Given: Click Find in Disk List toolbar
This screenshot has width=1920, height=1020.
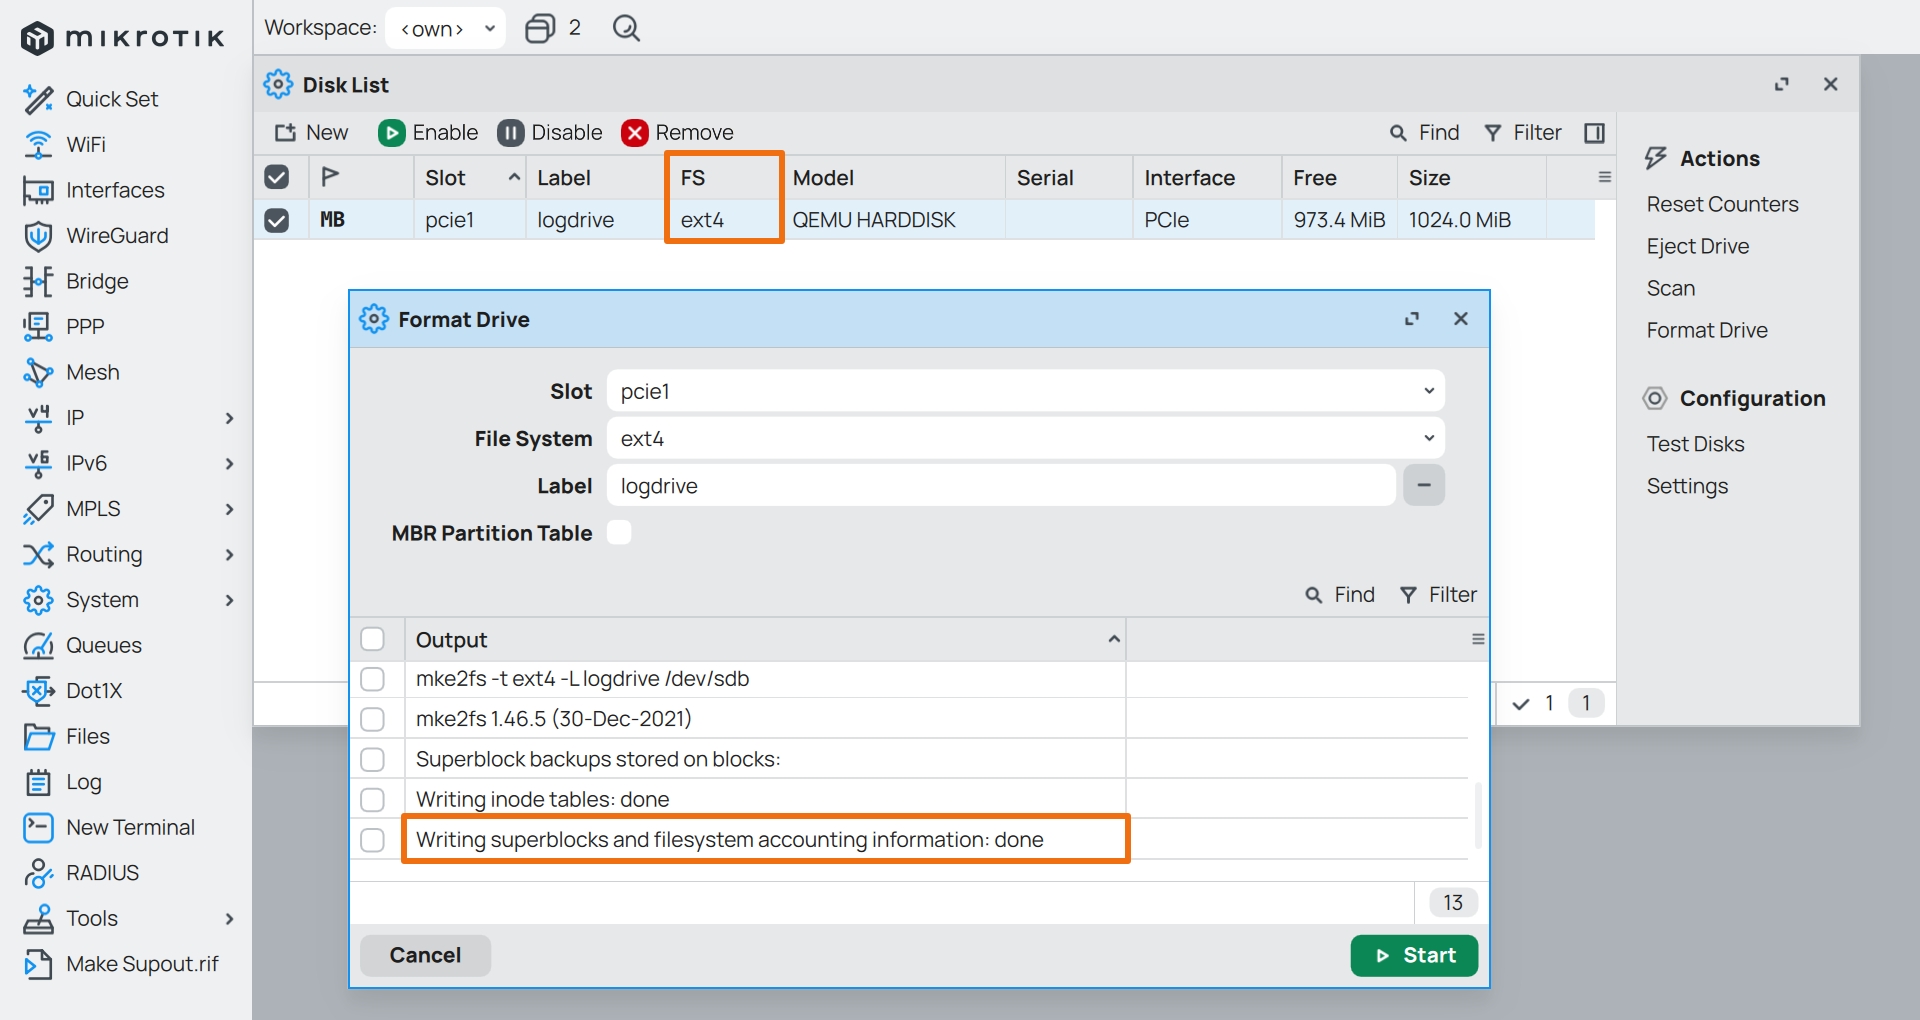Looking at the screenshot, I should pyautogui.click(x=1424, y=133).
